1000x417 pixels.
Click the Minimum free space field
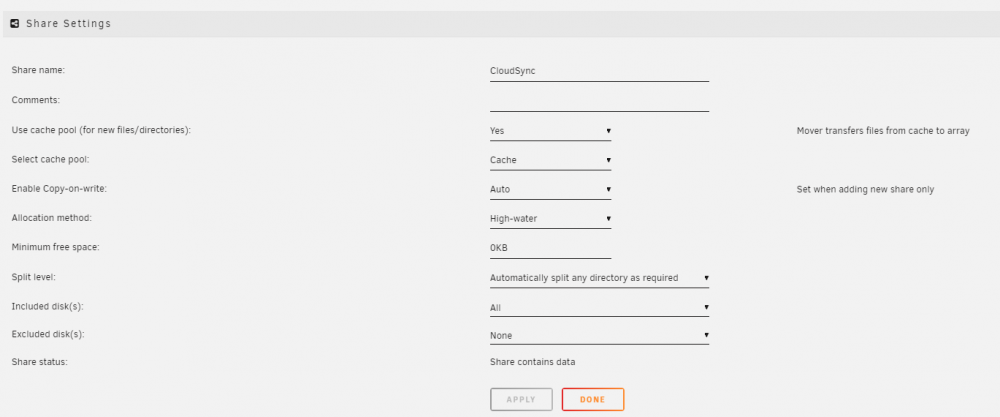[550, 248]
